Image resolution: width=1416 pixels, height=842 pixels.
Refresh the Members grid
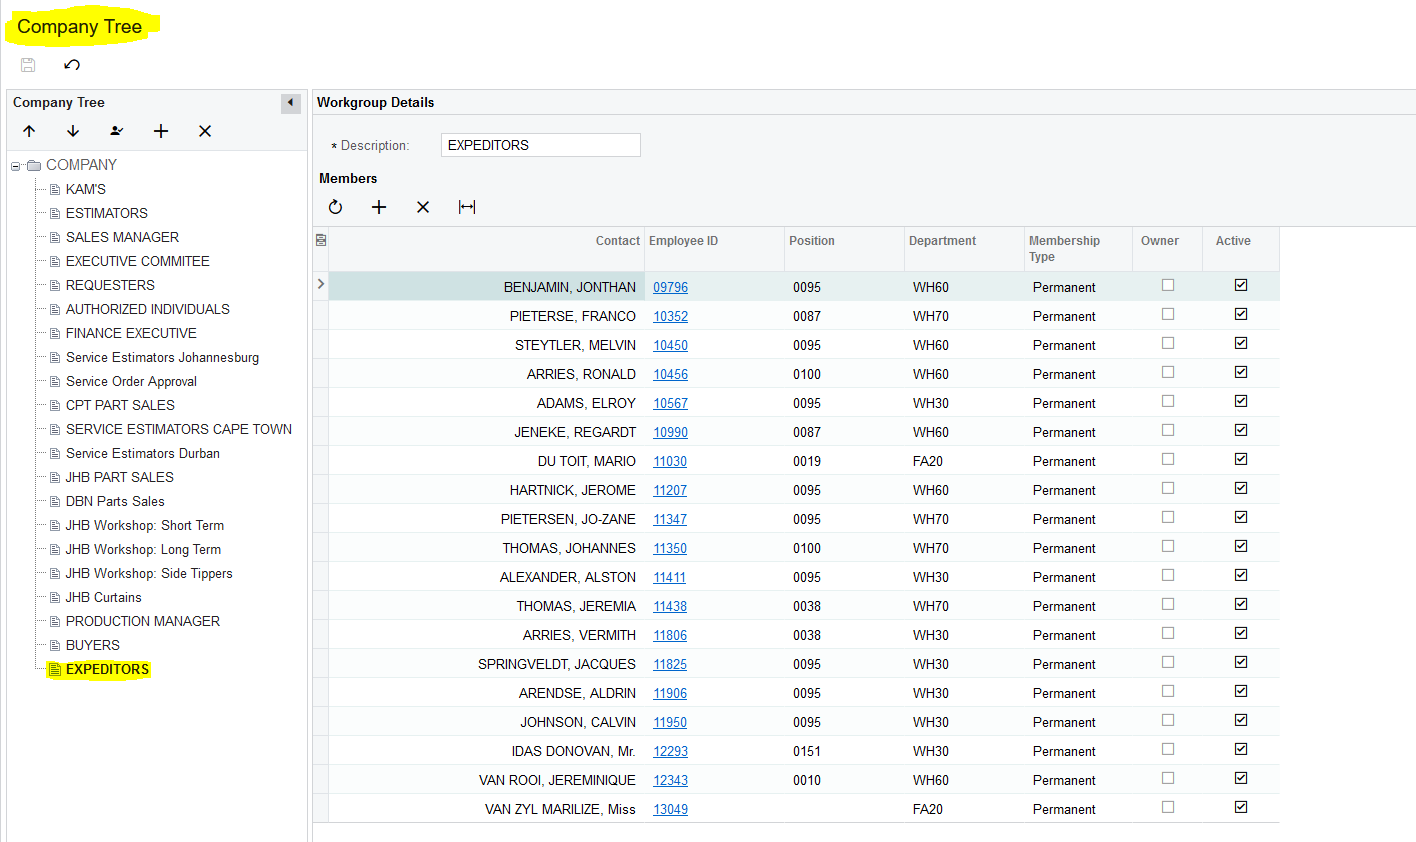(x=335, y=207)
